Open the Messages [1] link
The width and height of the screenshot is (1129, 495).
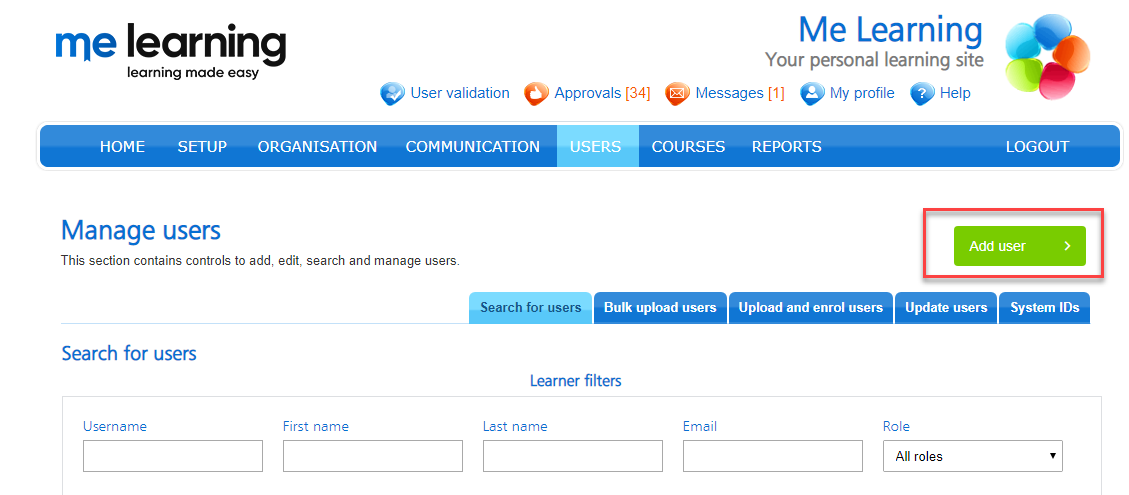[x=739, y=93]
